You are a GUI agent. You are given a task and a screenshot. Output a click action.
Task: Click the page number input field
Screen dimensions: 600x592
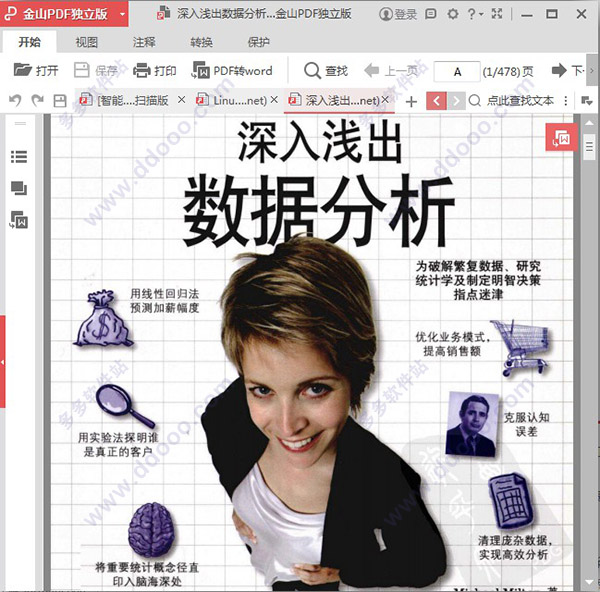click(x=457, y=72)
